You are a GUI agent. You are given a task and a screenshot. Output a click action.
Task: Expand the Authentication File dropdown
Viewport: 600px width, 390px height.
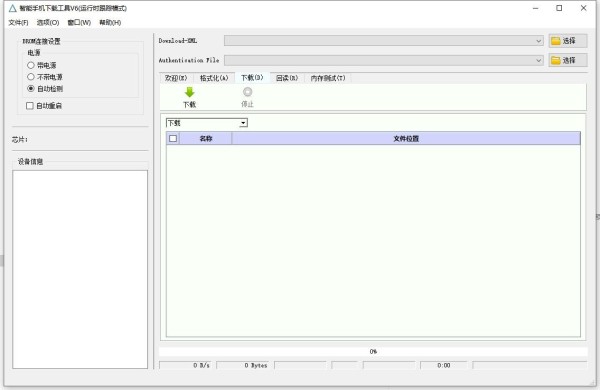[x=538, y=60]
